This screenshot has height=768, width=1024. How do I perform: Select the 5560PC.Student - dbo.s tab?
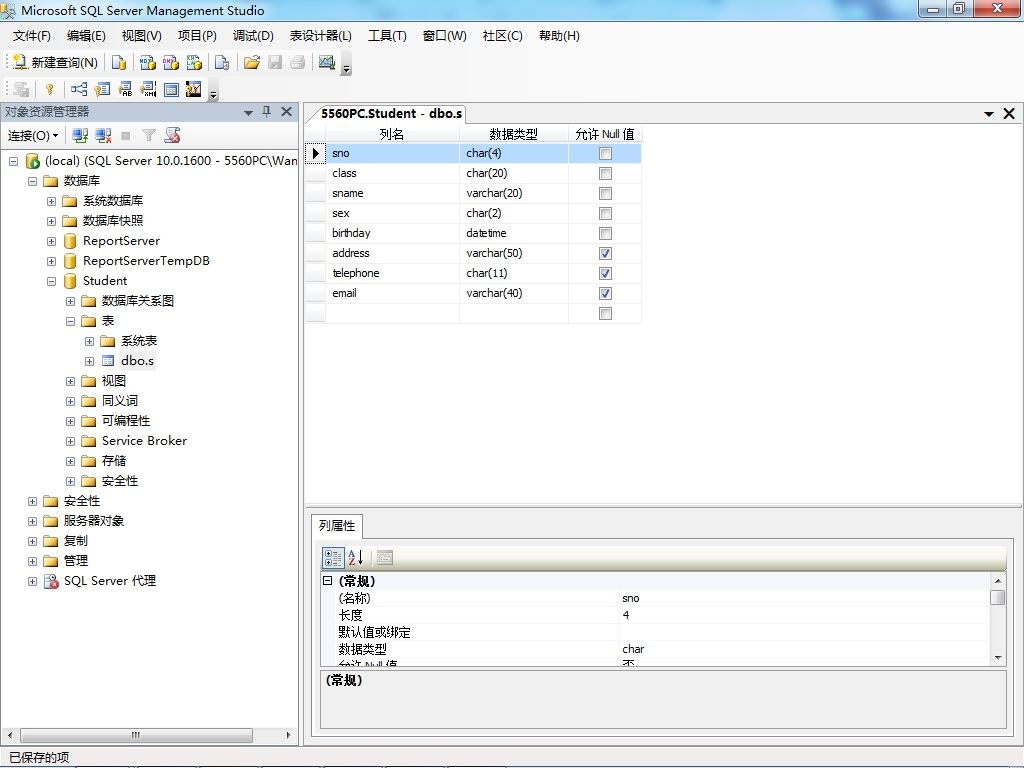(391, 114)
